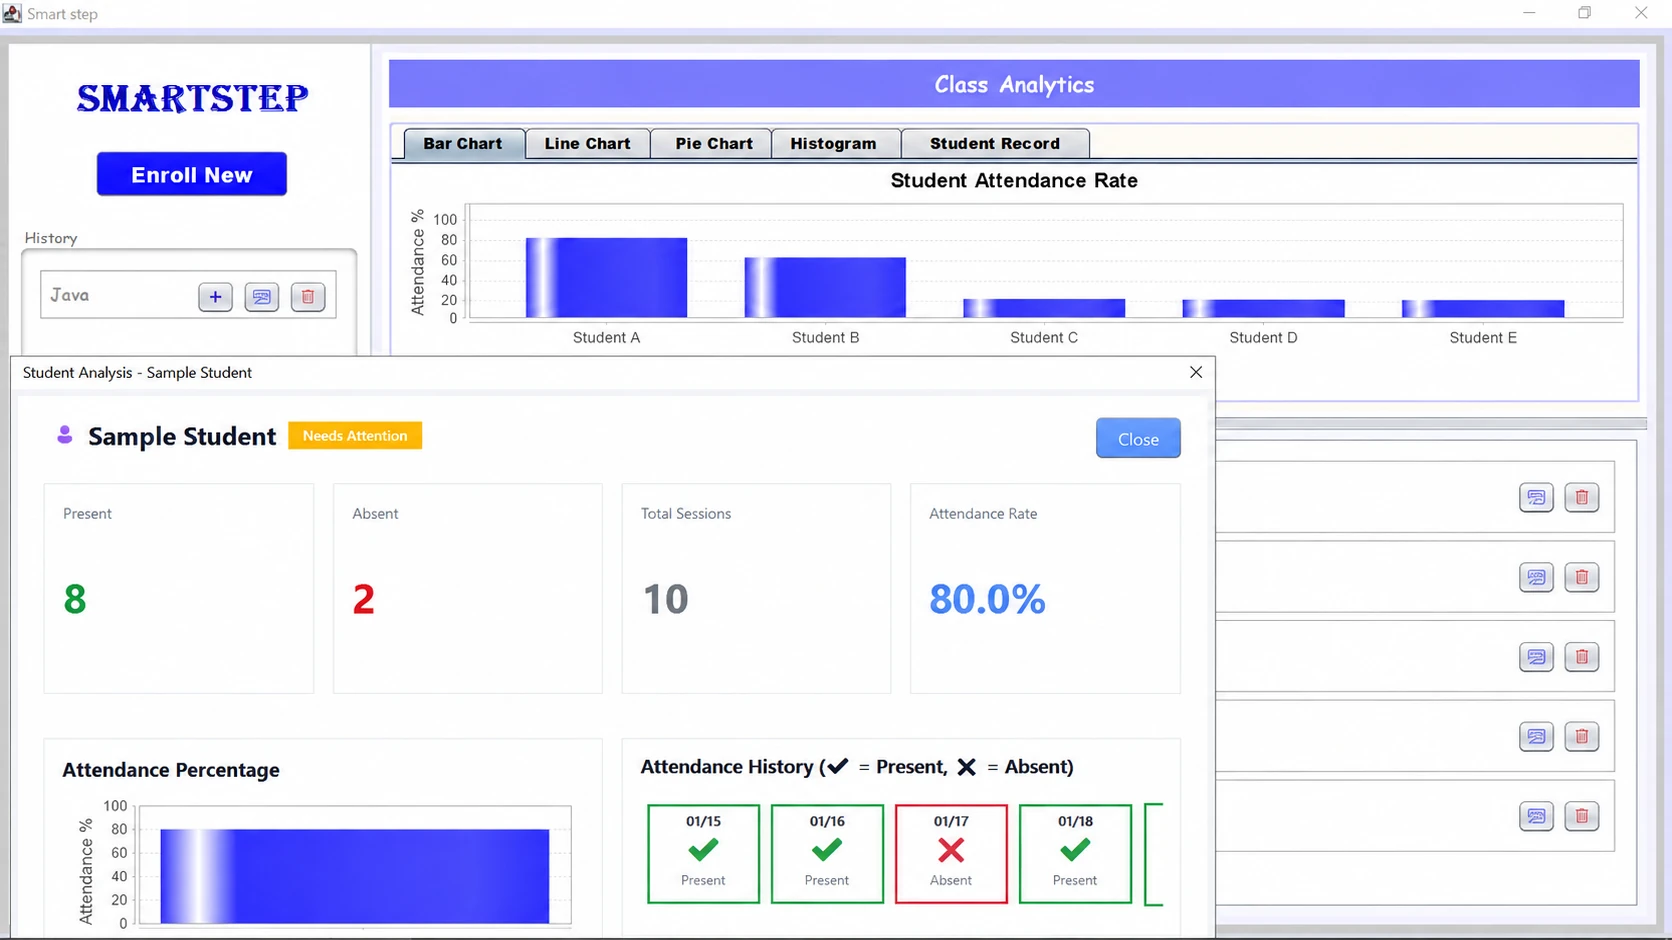Click the 80.0% attendance rate value
1672x940 pixels.
coord(987,599)
